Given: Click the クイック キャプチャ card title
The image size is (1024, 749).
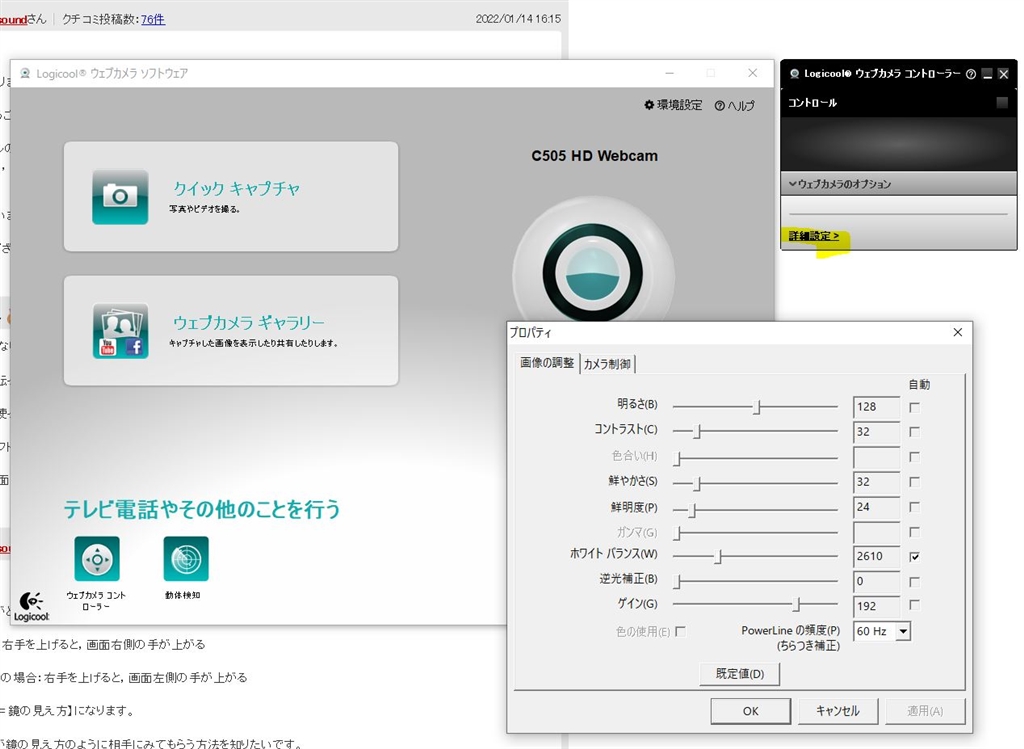Looking at the screenshot, I should pyautogui.click(x=236, y=189).
